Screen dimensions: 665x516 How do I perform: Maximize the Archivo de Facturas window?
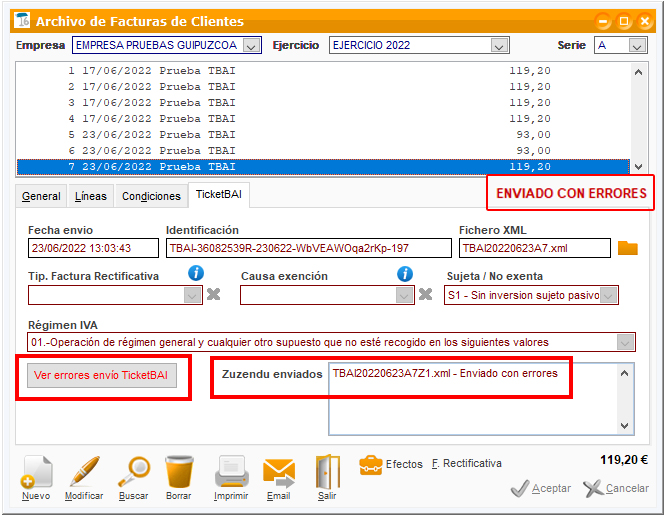(624, 21)
